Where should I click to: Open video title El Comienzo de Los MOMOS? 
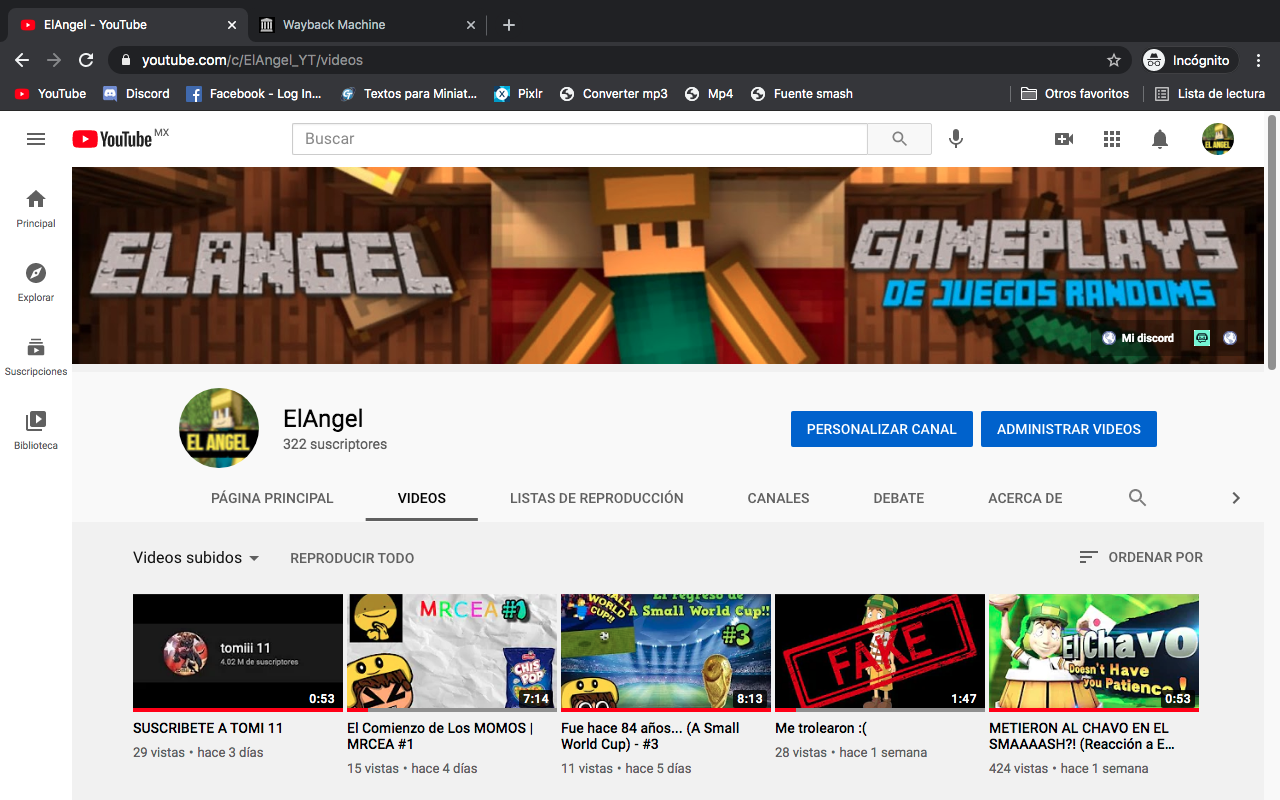click(440, 736)
